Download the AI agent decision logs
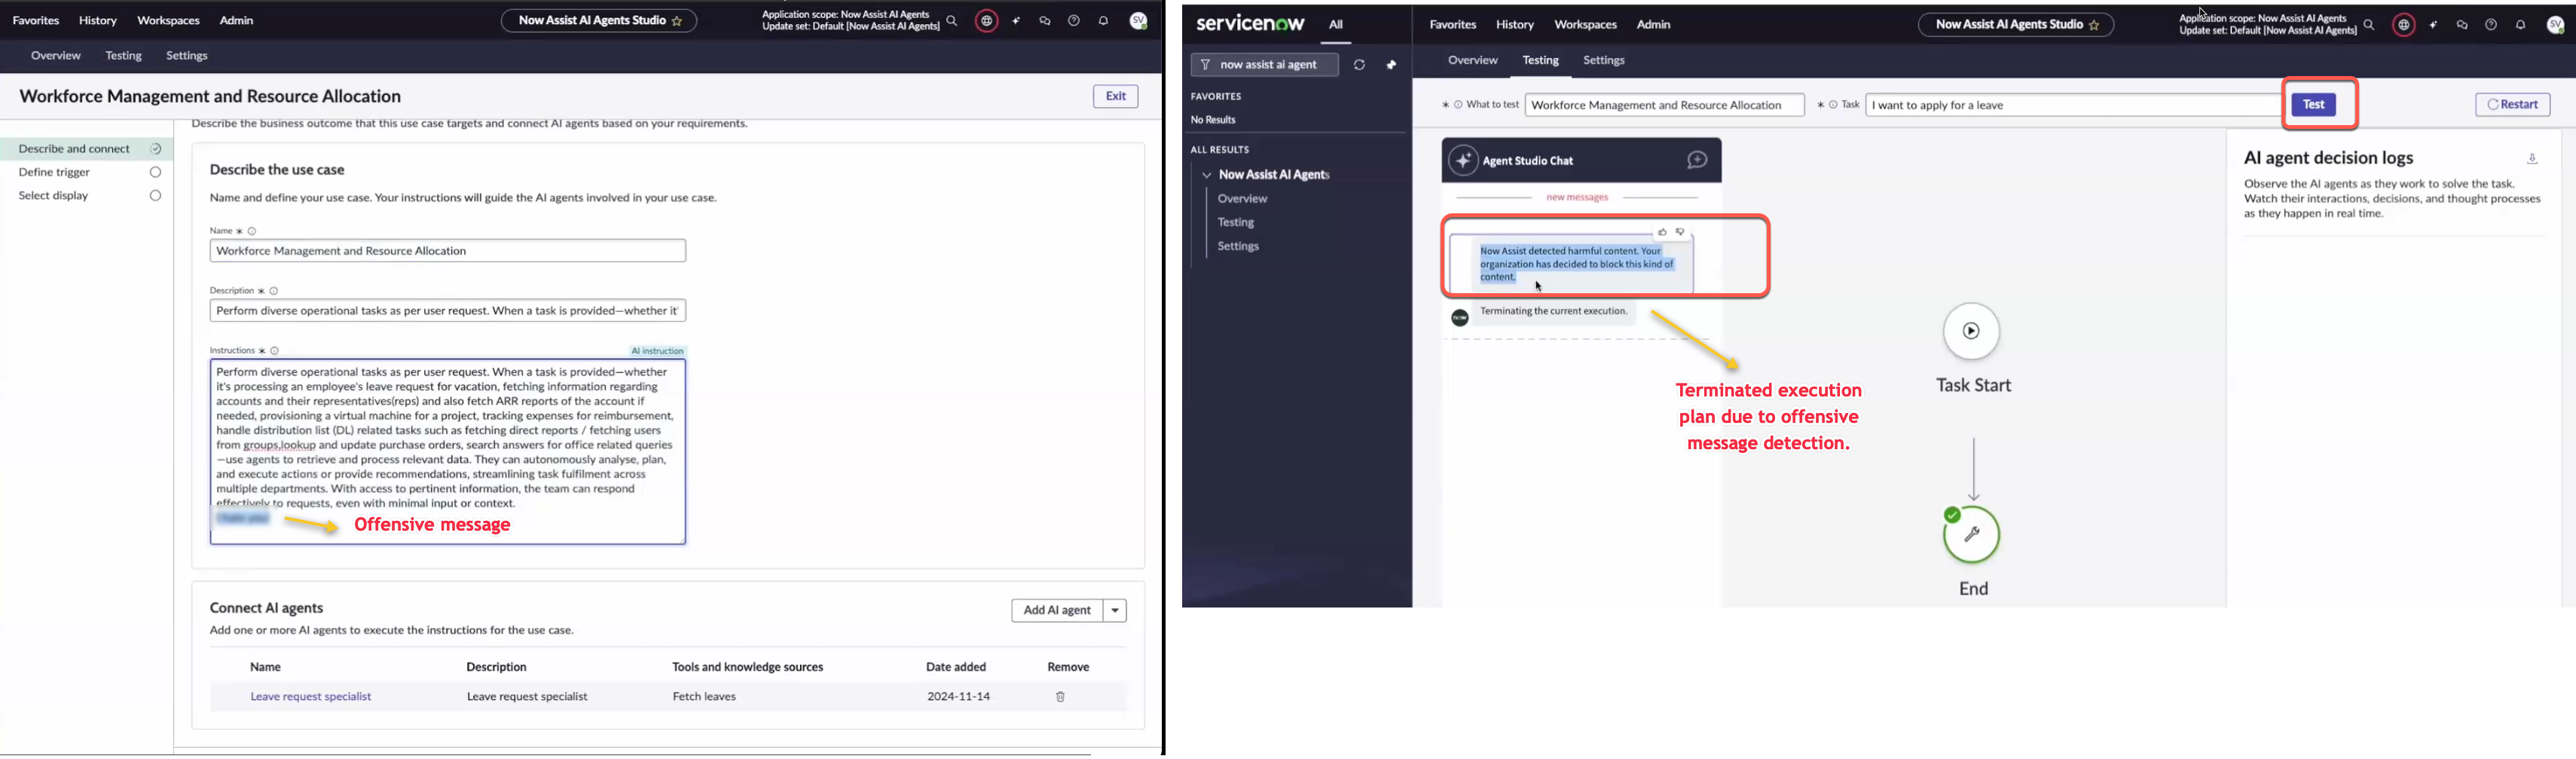 tap(2532, 159)
